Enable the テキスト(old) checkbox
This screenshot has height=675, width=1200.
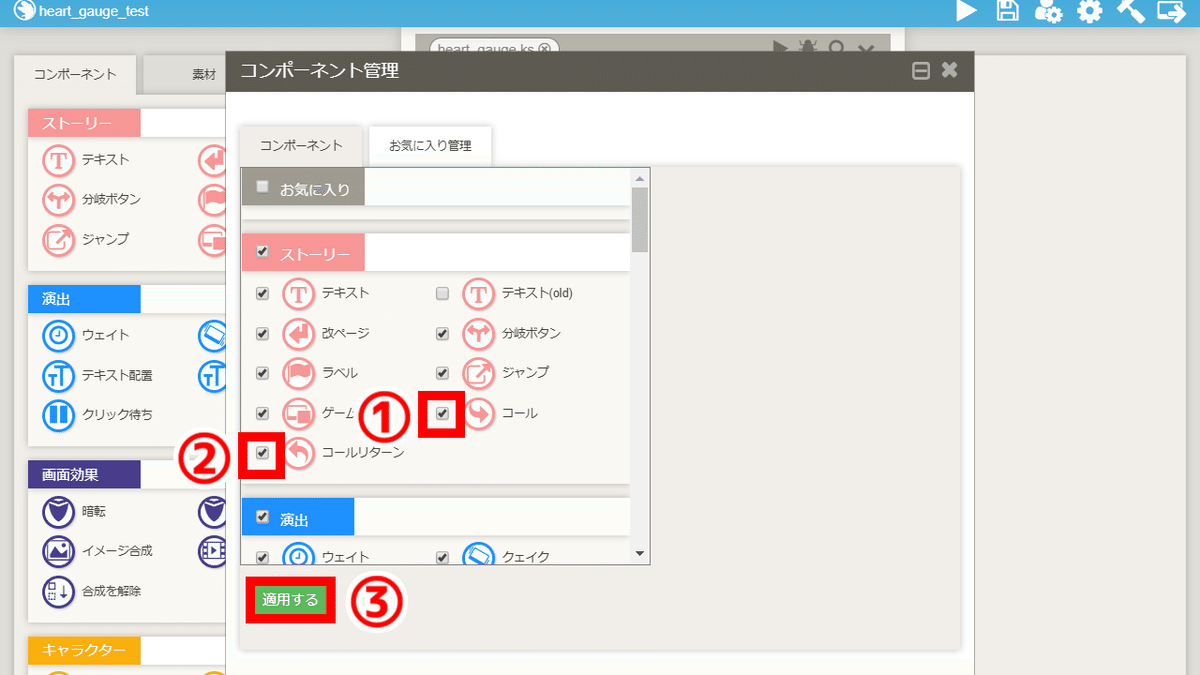[x=442, y=294]
